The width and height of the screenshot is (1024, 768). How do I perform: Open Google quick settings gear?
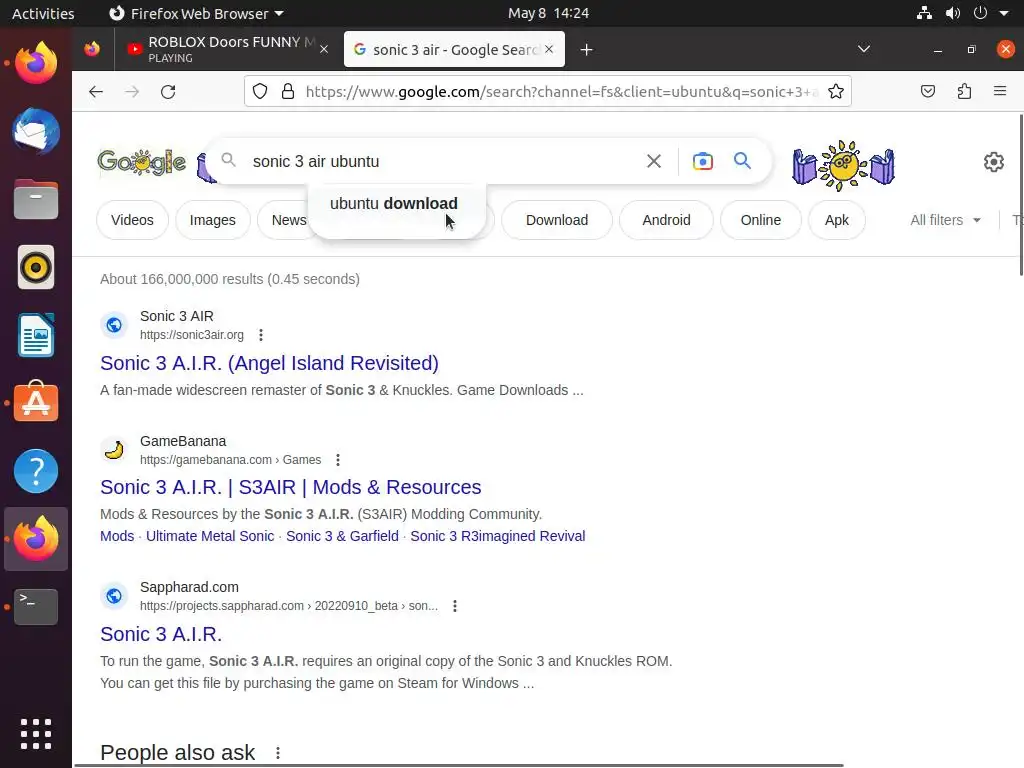pyautogui.click(x=993, y=162)
